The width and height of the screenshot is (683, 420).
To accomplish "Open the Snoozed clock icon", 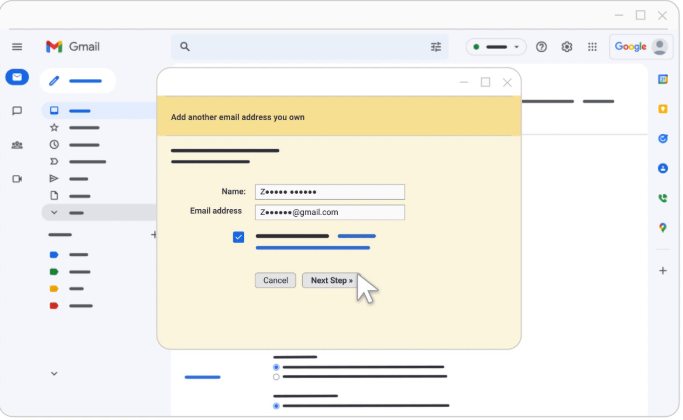I will pyautogui.click(x=54, y=144).
